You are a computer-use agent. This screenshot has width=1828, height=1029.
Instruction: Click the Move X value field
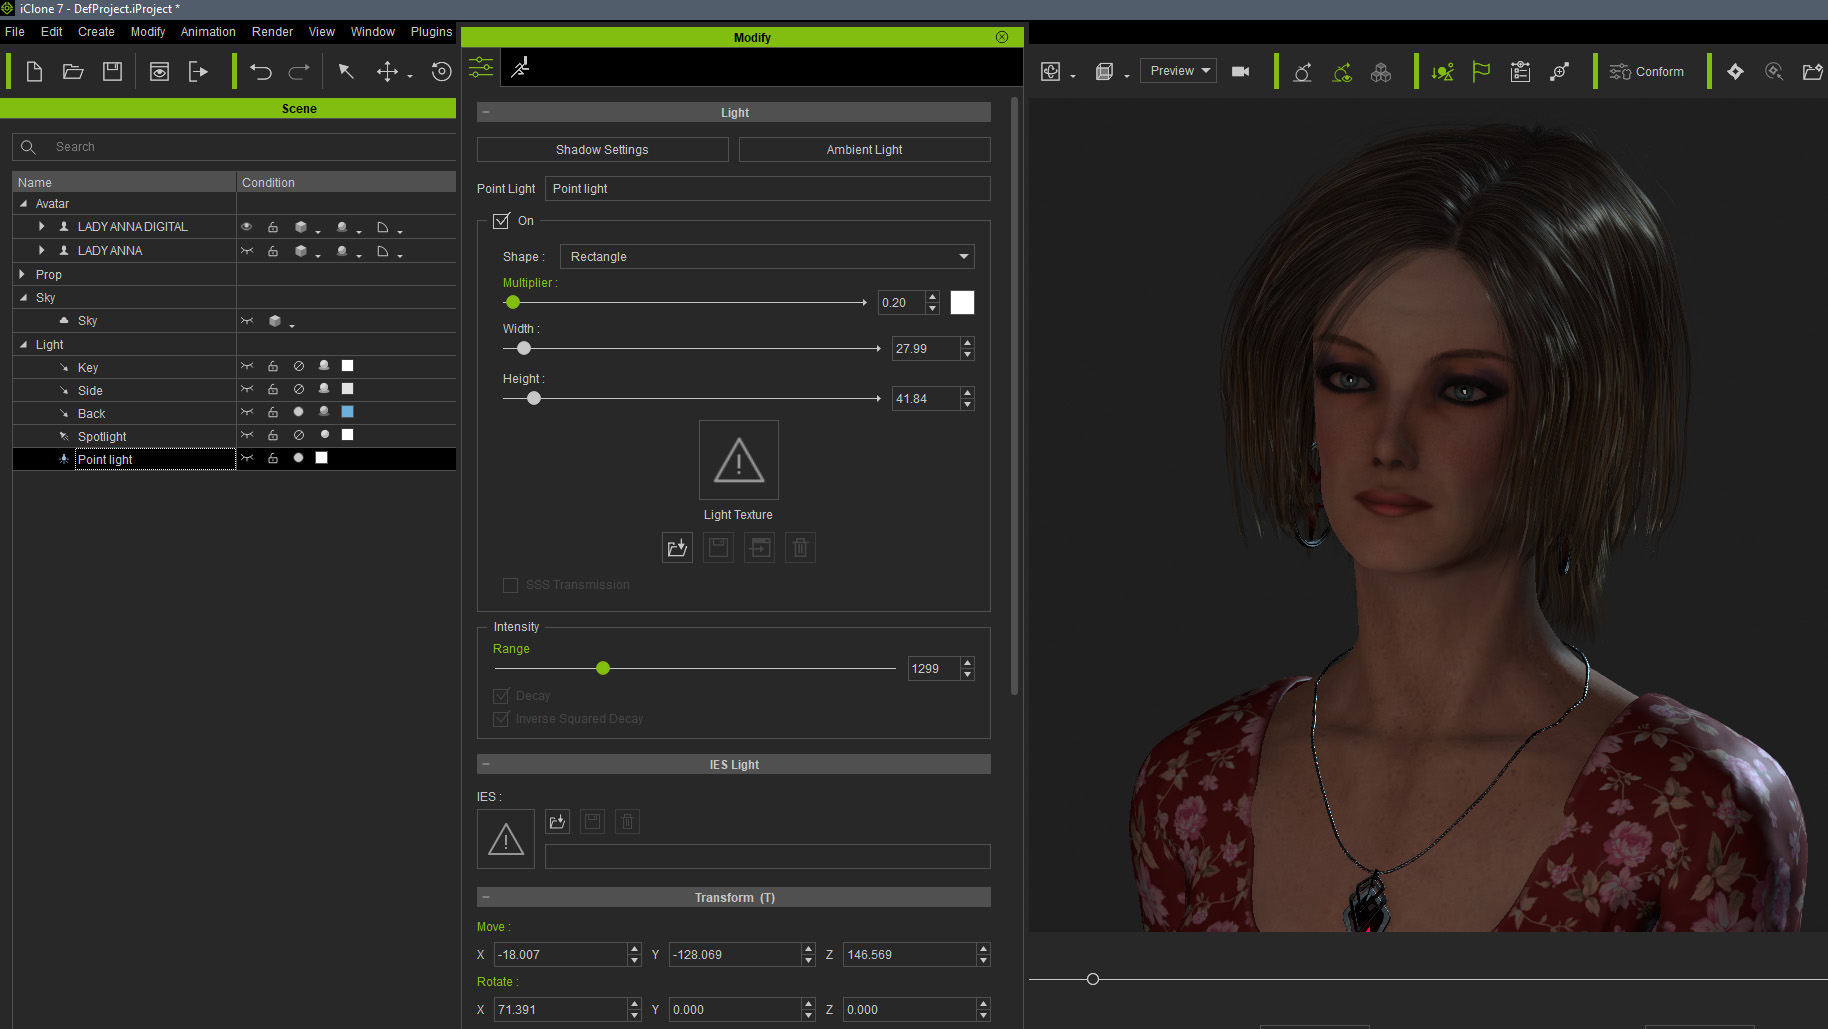(560, 955)
